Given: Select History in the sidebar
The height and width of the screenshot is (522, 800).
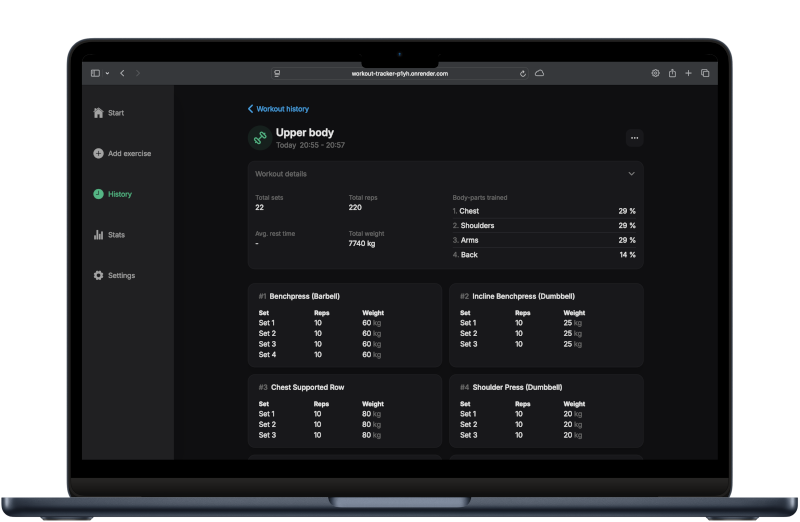Looking at the screenshot, I should (113, 194).
